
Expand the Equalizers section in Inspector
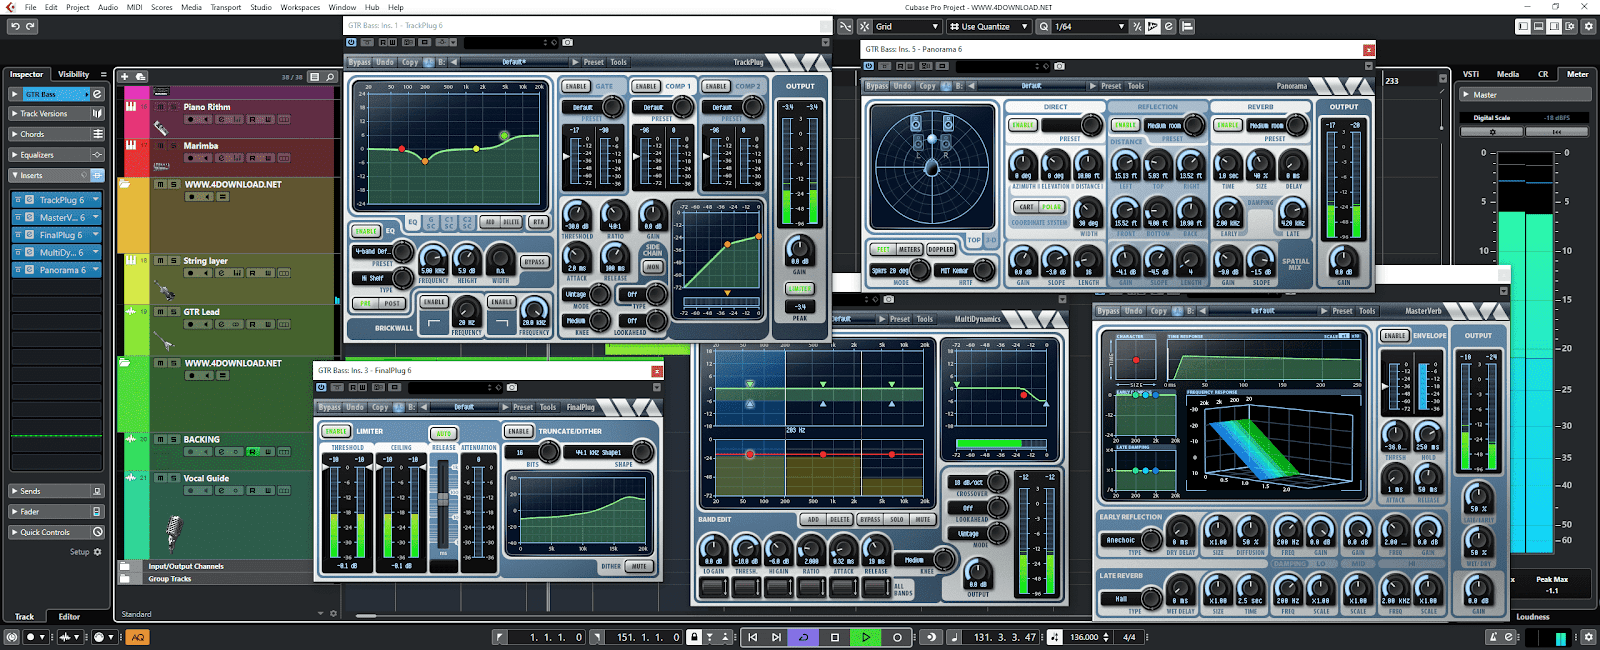click(57, 155)
